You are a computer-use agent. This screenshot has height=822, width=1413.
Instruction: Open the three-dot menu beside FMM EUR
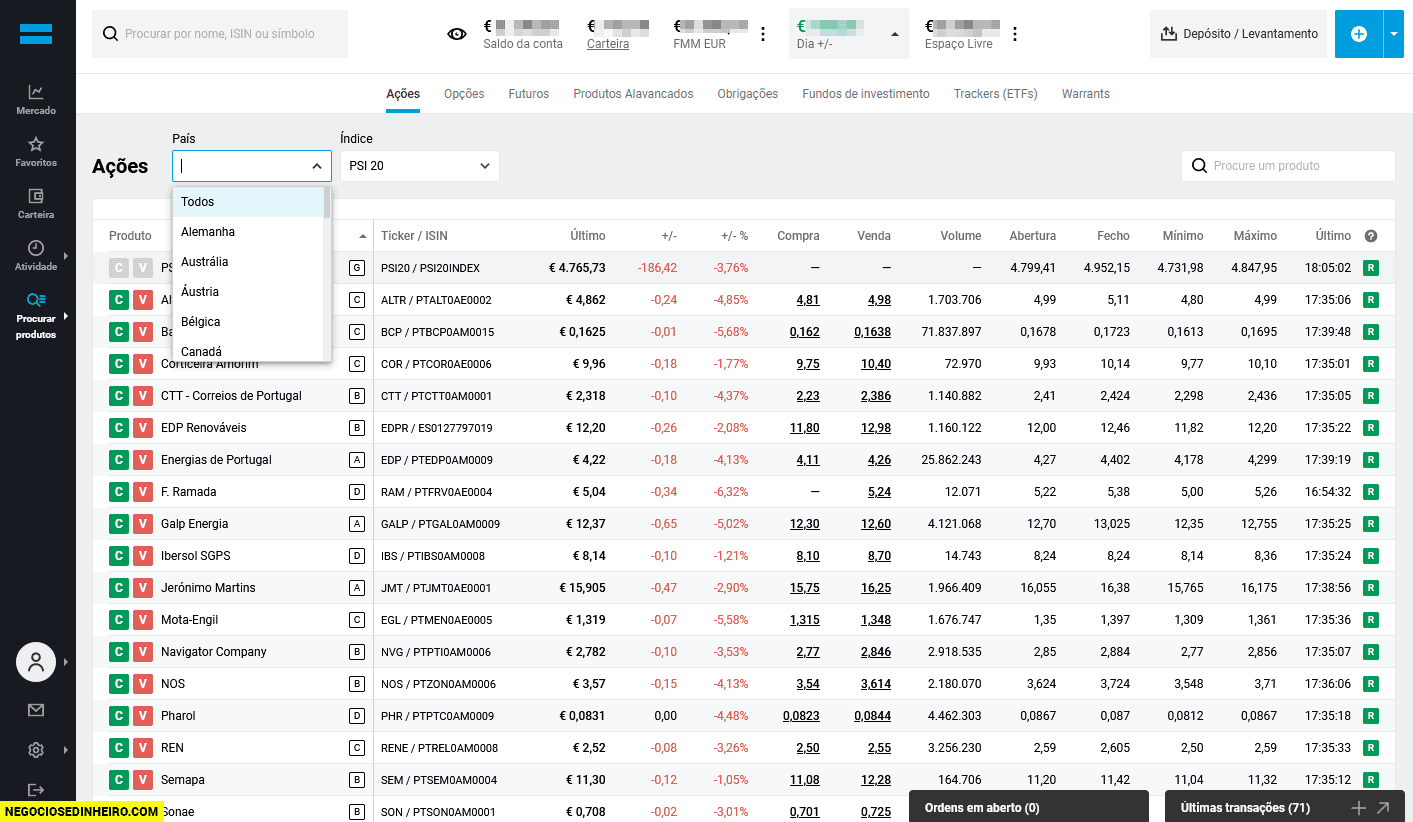763,34
